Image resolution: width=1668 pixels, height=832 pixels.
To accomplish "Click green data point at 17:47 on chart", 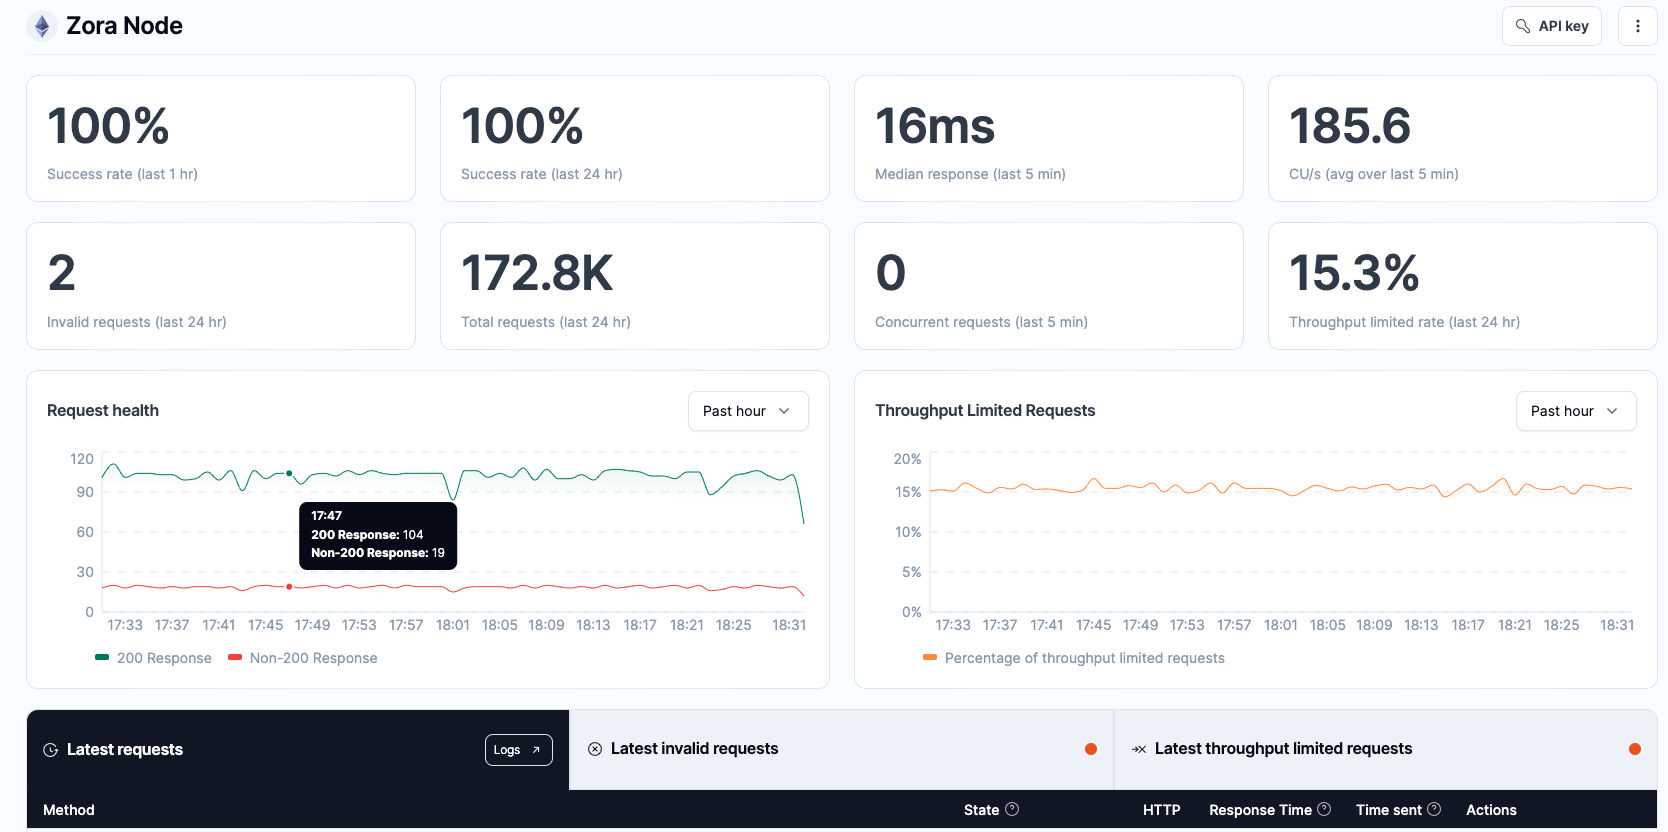I will [x=289, y=473].
